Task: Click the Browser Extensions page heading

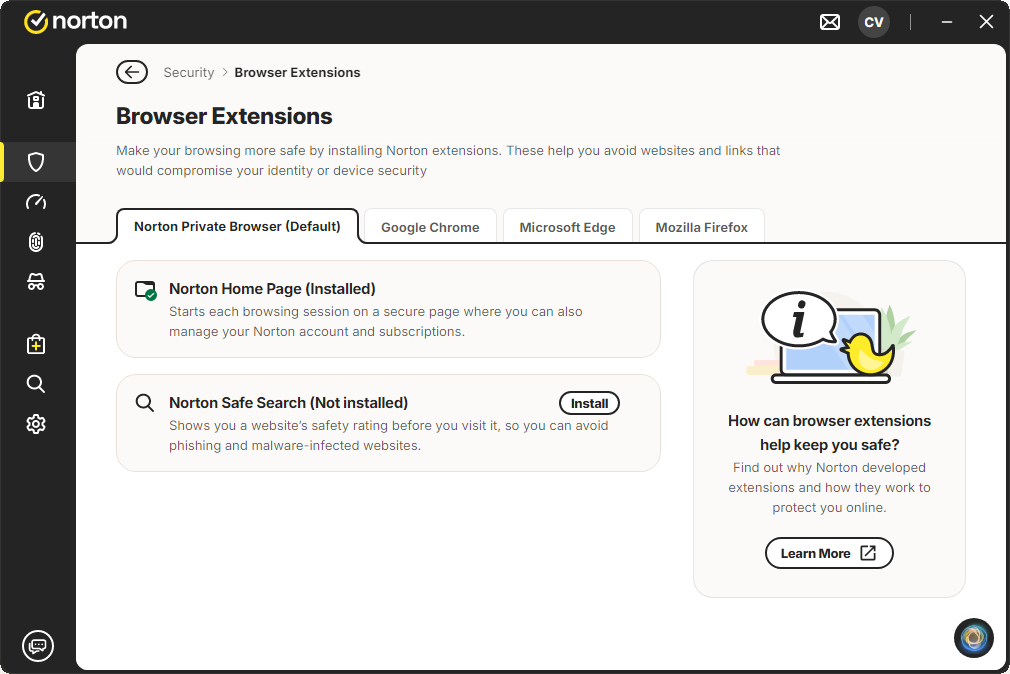Action: (x=224, y=116)
